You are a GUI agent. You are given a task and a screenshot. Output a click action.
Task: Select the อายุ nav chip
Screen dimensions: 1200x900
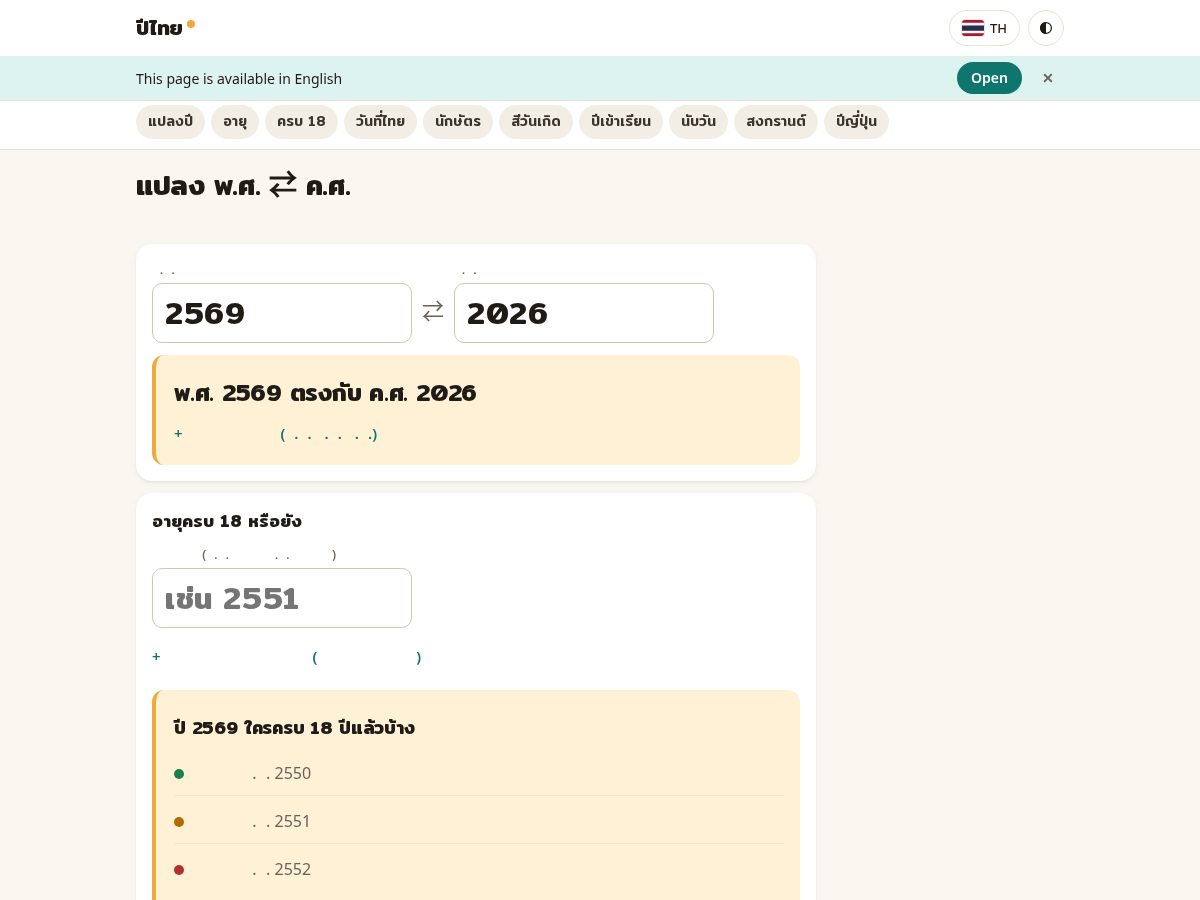(x=235, y=122)
